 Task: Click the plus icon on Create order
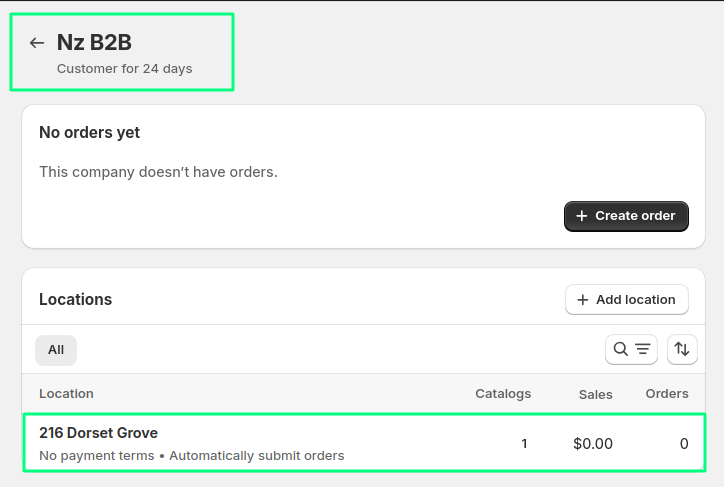[x=582, y=216]
